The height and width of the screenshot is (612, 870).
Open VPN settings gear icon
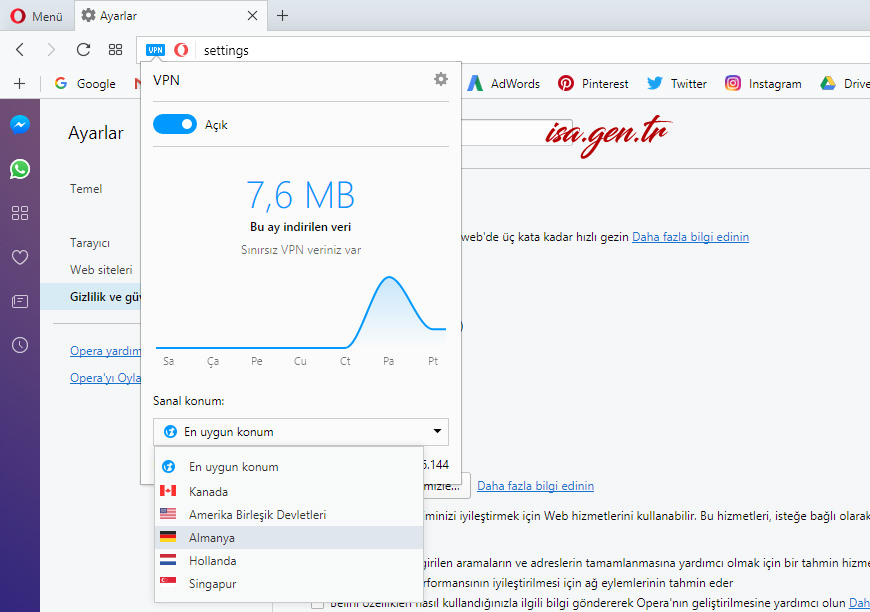[441, 79]
